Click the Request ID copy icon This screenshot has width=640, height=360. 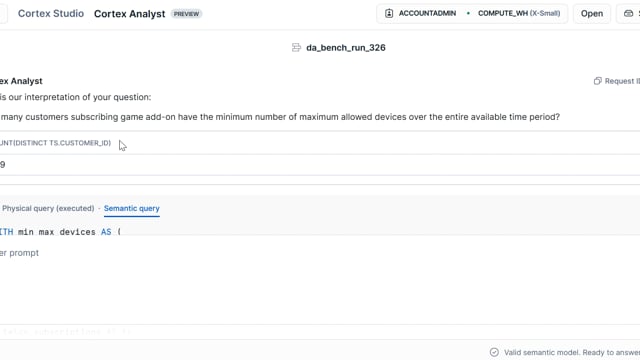(598, 81)
